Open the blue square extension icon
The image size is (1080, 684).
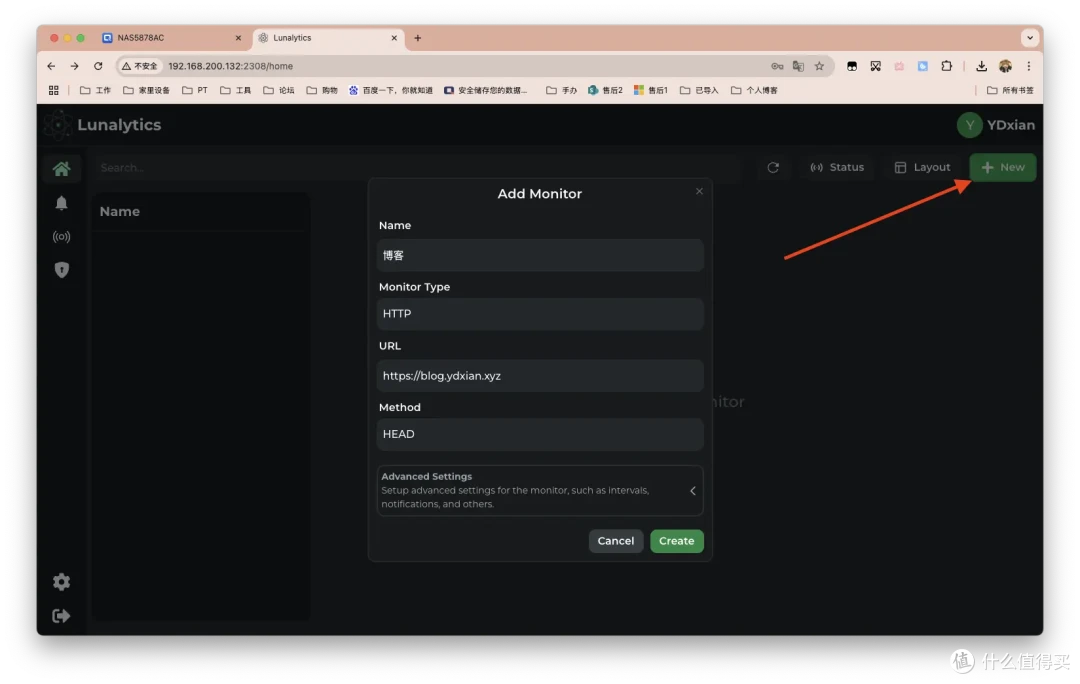coord(922,66)
